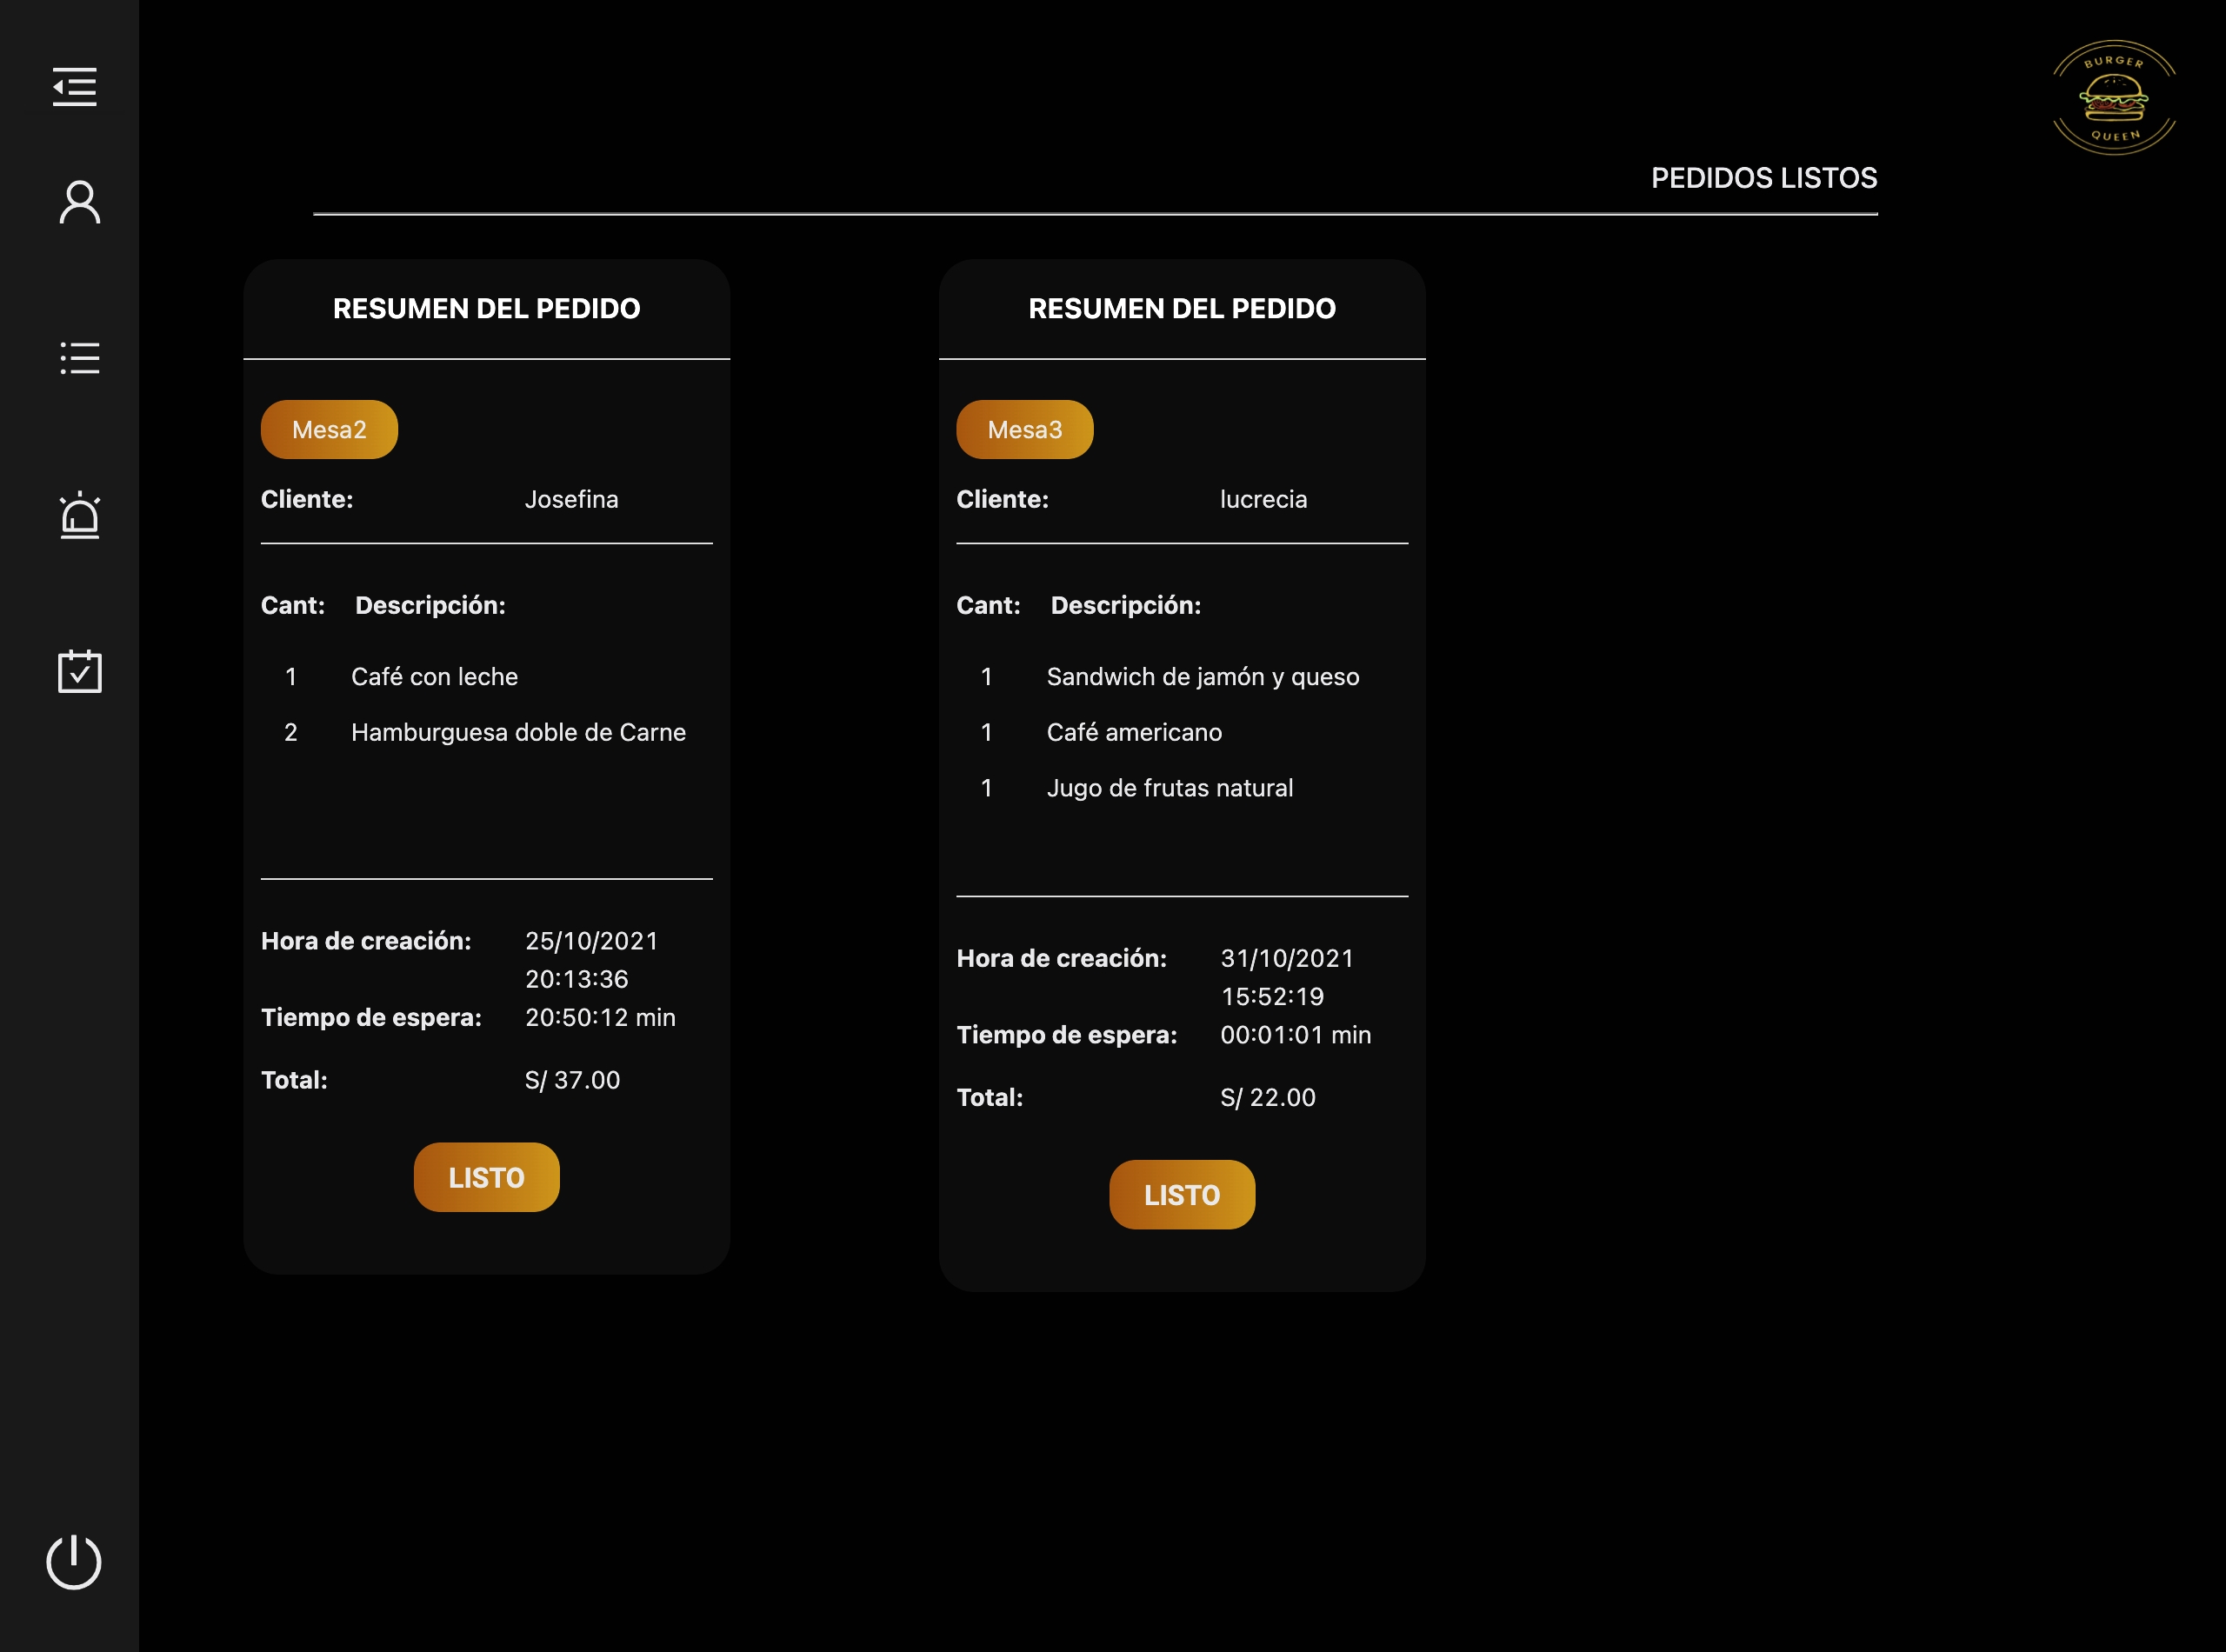Select Sandwich de jamón y queso item
The height and width of the screenshot is (1652, 2226).
pyautogui.click(x=1202, y=677)
